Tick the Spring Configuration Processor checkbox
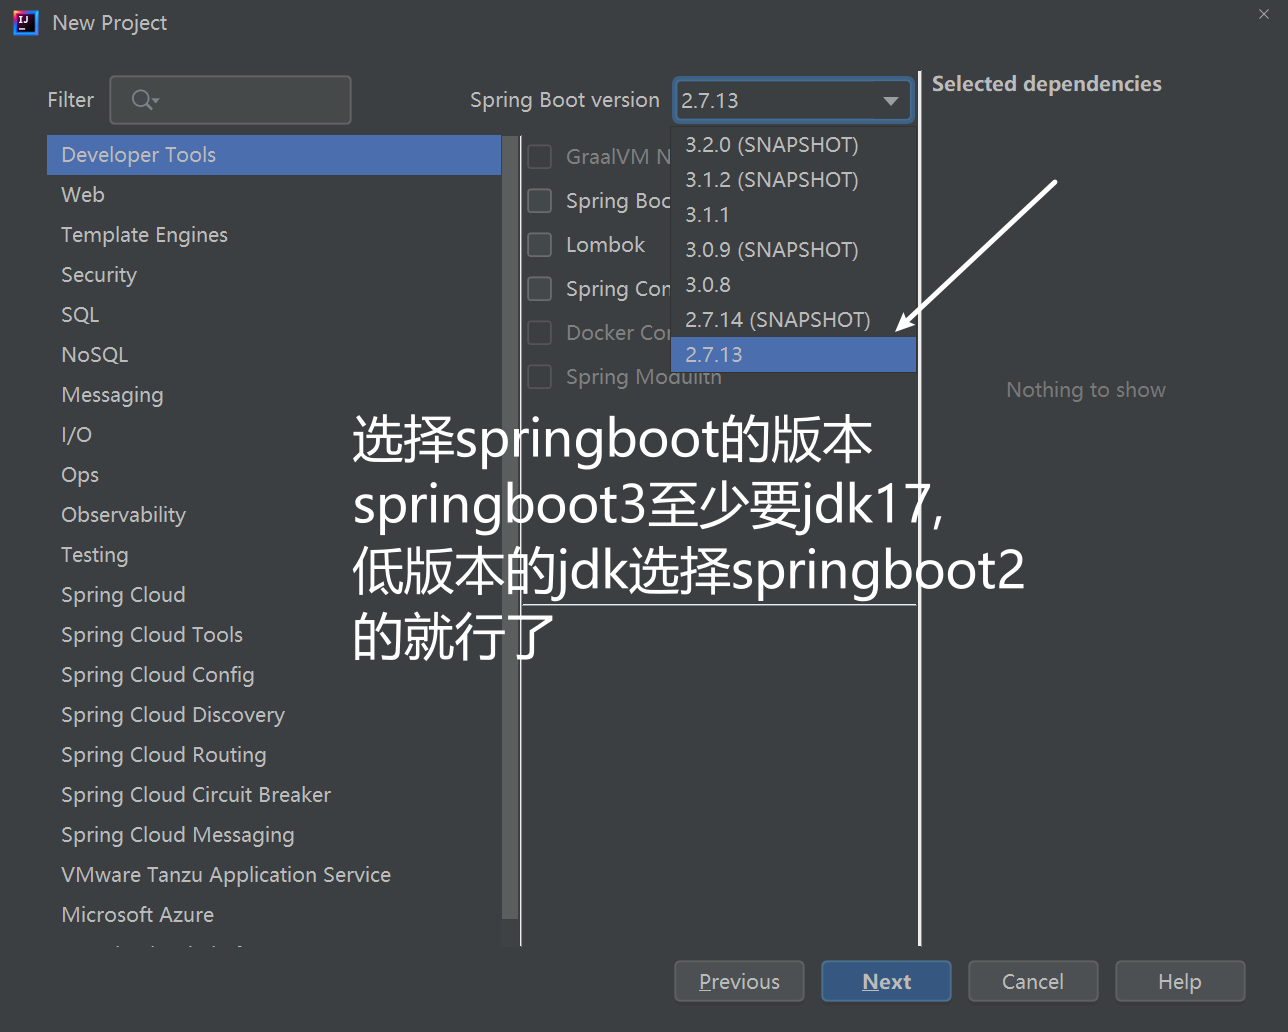The height and width of the screenshot is (1032, 1288). point(540,289)
